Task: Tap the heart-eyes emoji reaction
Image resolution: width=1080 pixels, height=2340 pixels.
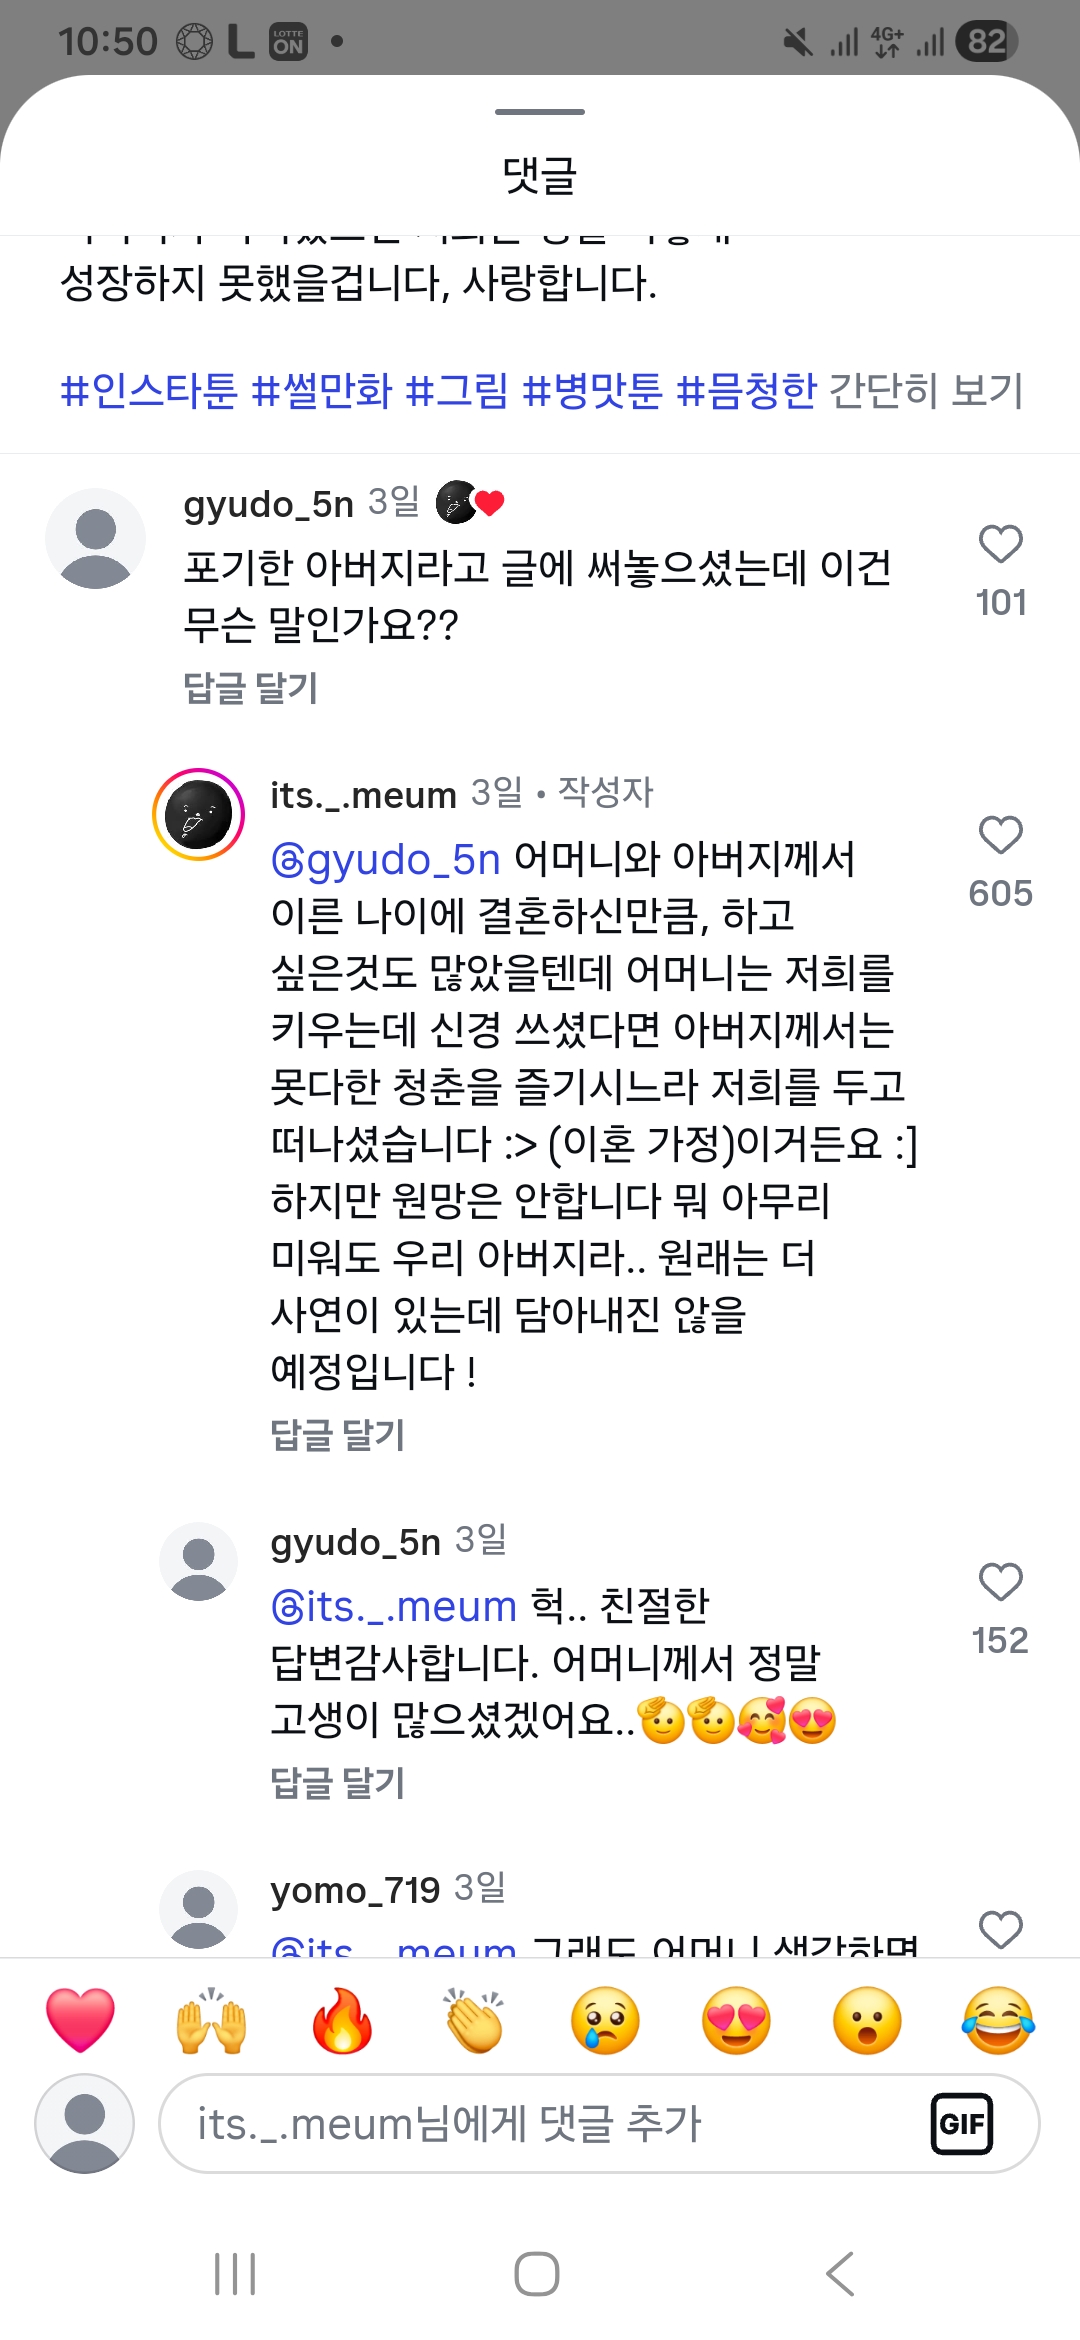Action: click(x=737, y=2020)
